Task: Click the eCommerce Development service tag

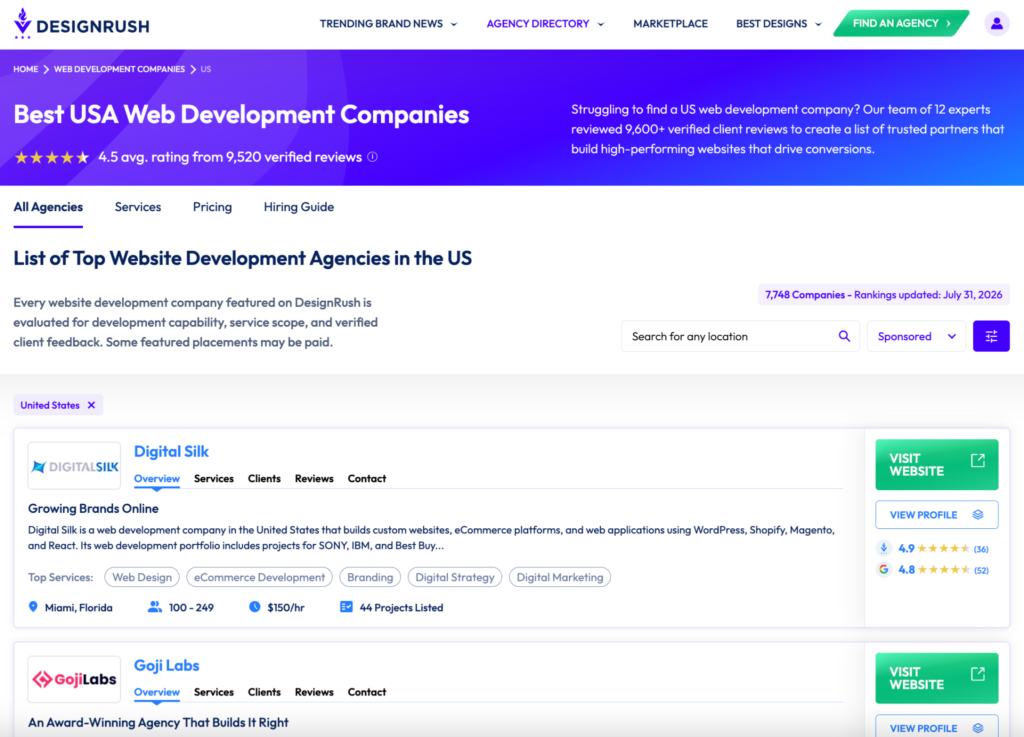Action: click(259, 577)
